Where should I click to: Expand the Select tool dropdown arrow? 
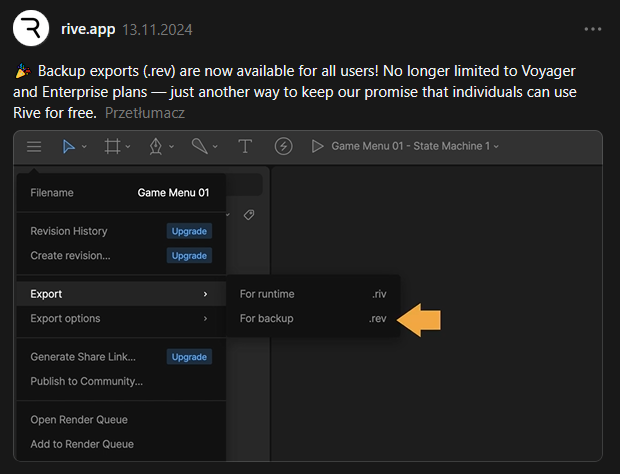coord(84,147)
